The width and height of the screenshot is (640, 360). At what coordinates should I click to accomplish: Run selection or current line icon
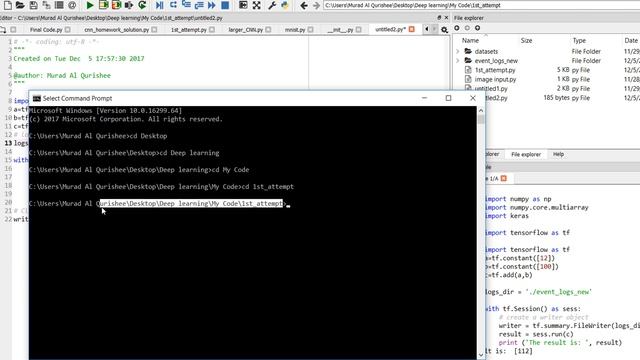click(x=129, y=5)
